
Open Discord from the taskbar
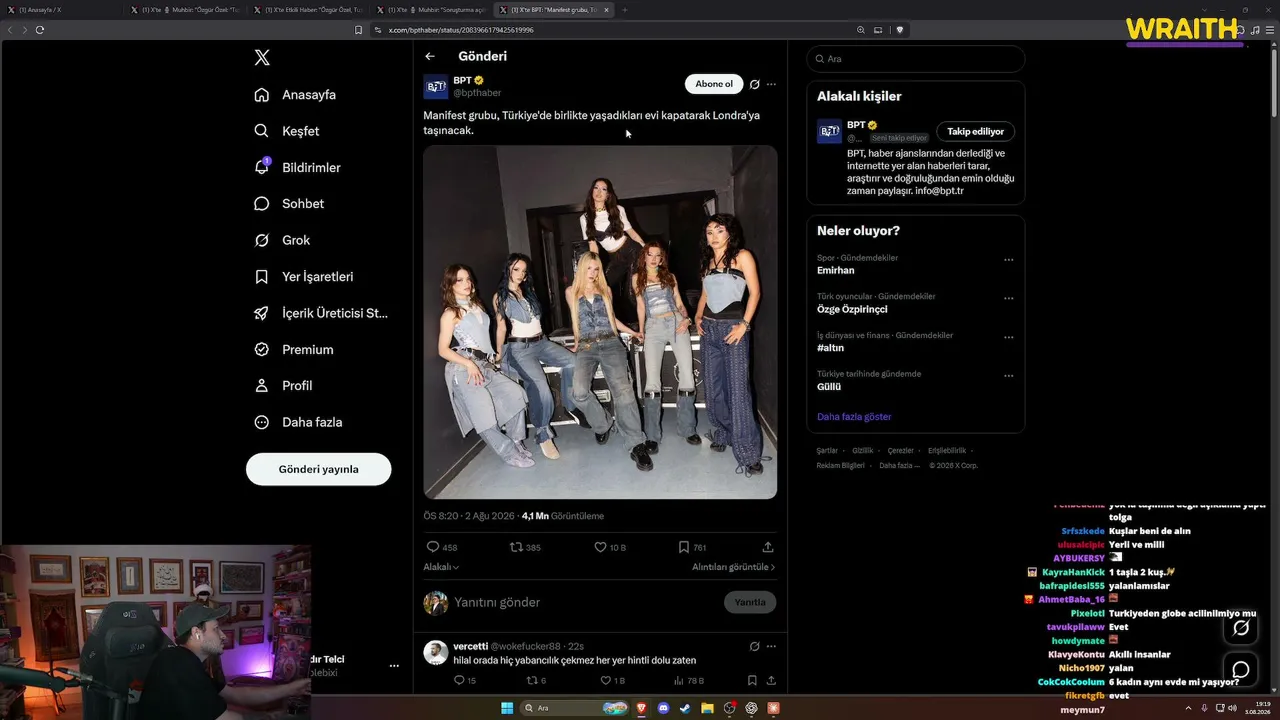pos(663,708)
